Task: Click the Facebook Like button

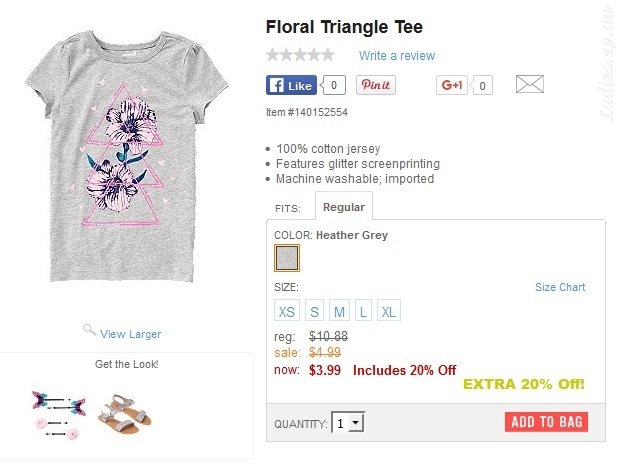Action: 291,85
